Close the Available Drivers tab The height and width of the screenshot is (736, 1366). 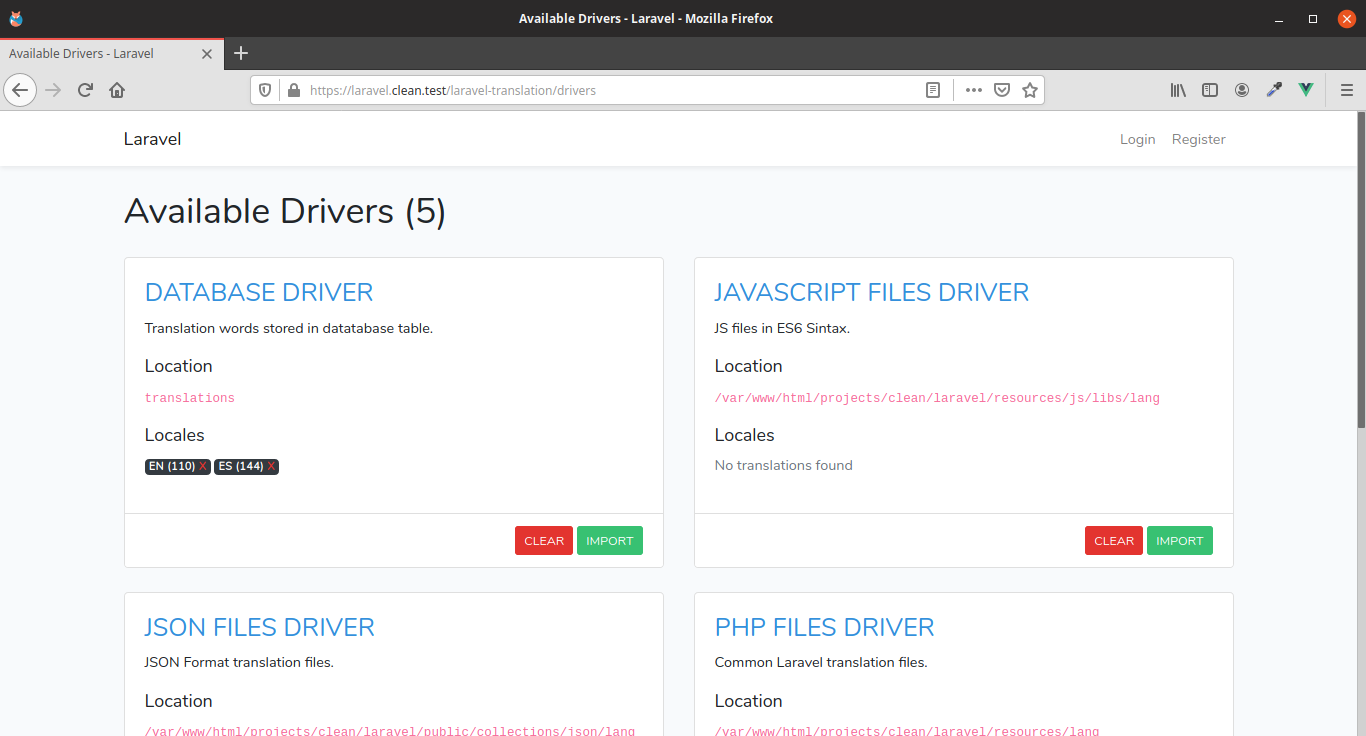(x=207, y=54)
